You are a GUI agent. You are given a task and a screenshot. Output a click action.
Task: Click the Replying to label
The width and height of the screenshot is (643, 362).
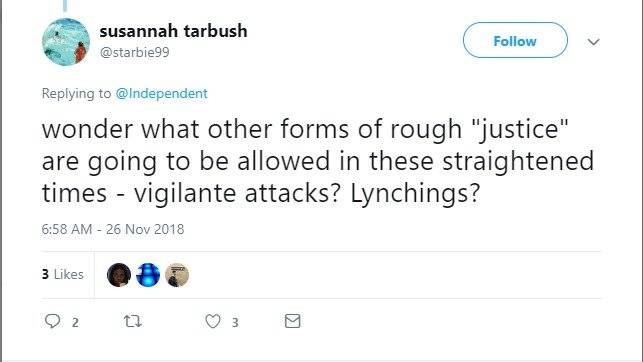pyautogui.click(x=76, y=93)
